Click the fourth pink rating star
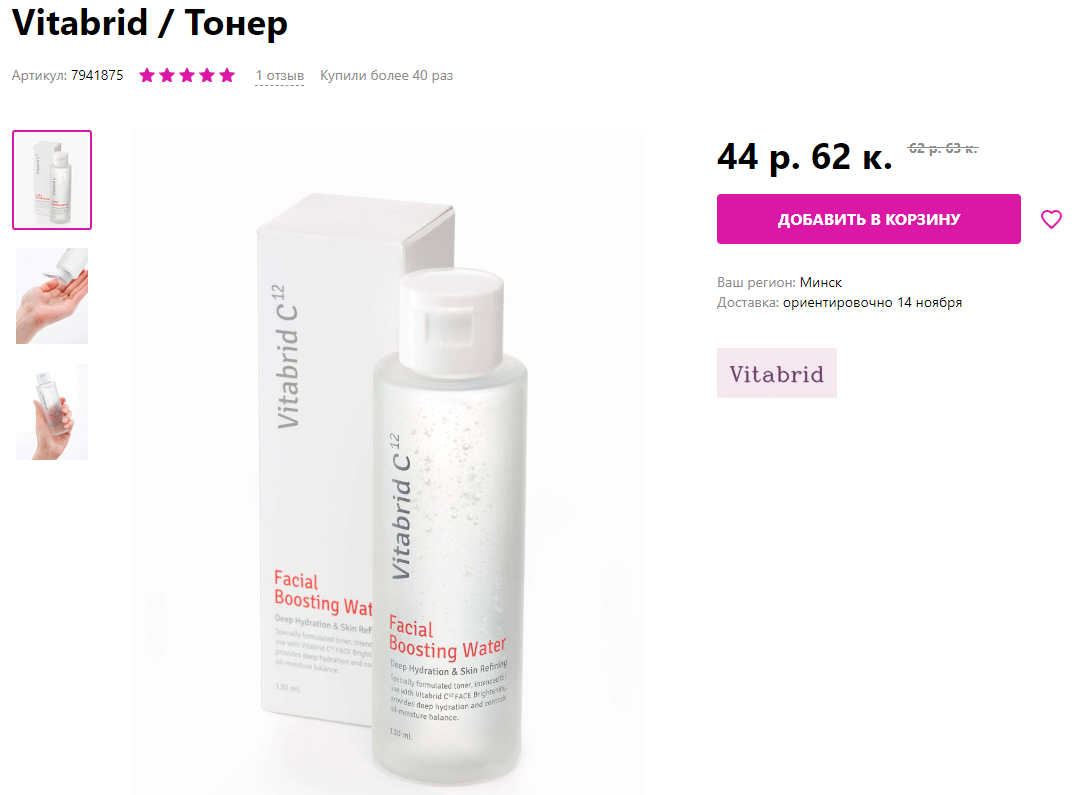The width and height of the screenshot is (1087, 795). coord(207,76)
